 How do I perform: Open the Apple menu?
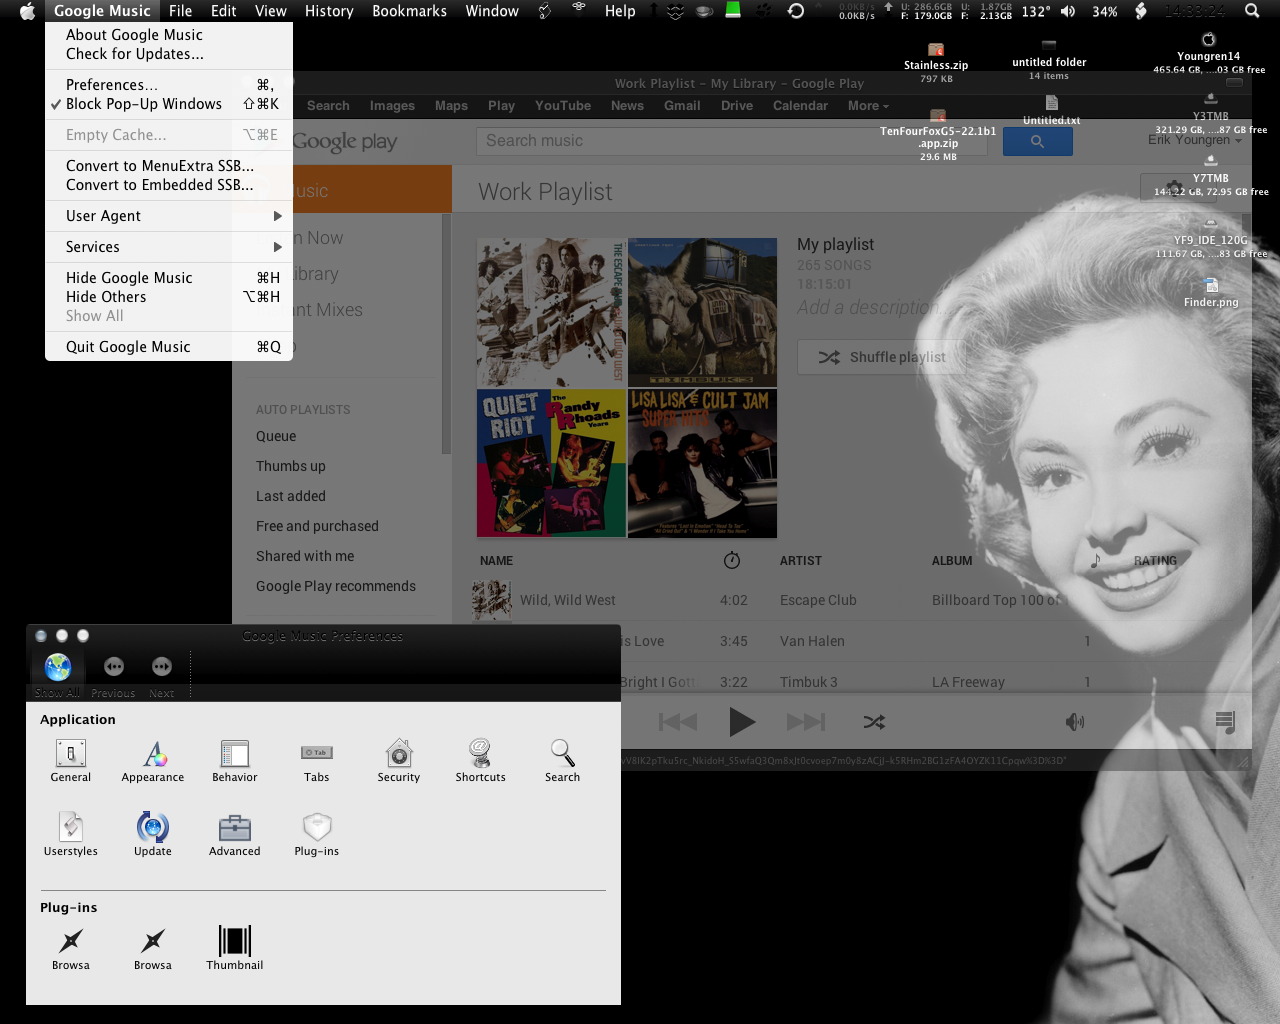27,11
